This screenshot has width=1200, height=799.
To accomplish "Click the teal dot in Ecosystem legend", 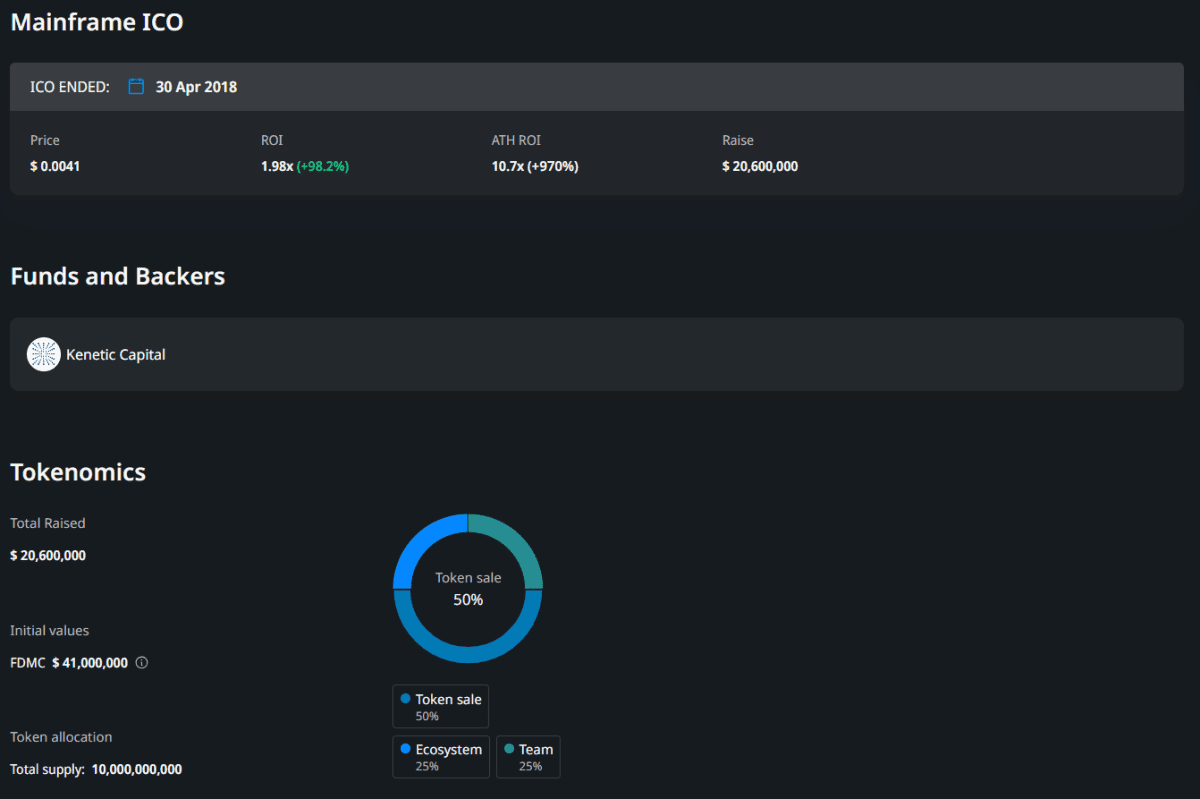I will click(x=403, y=749).
